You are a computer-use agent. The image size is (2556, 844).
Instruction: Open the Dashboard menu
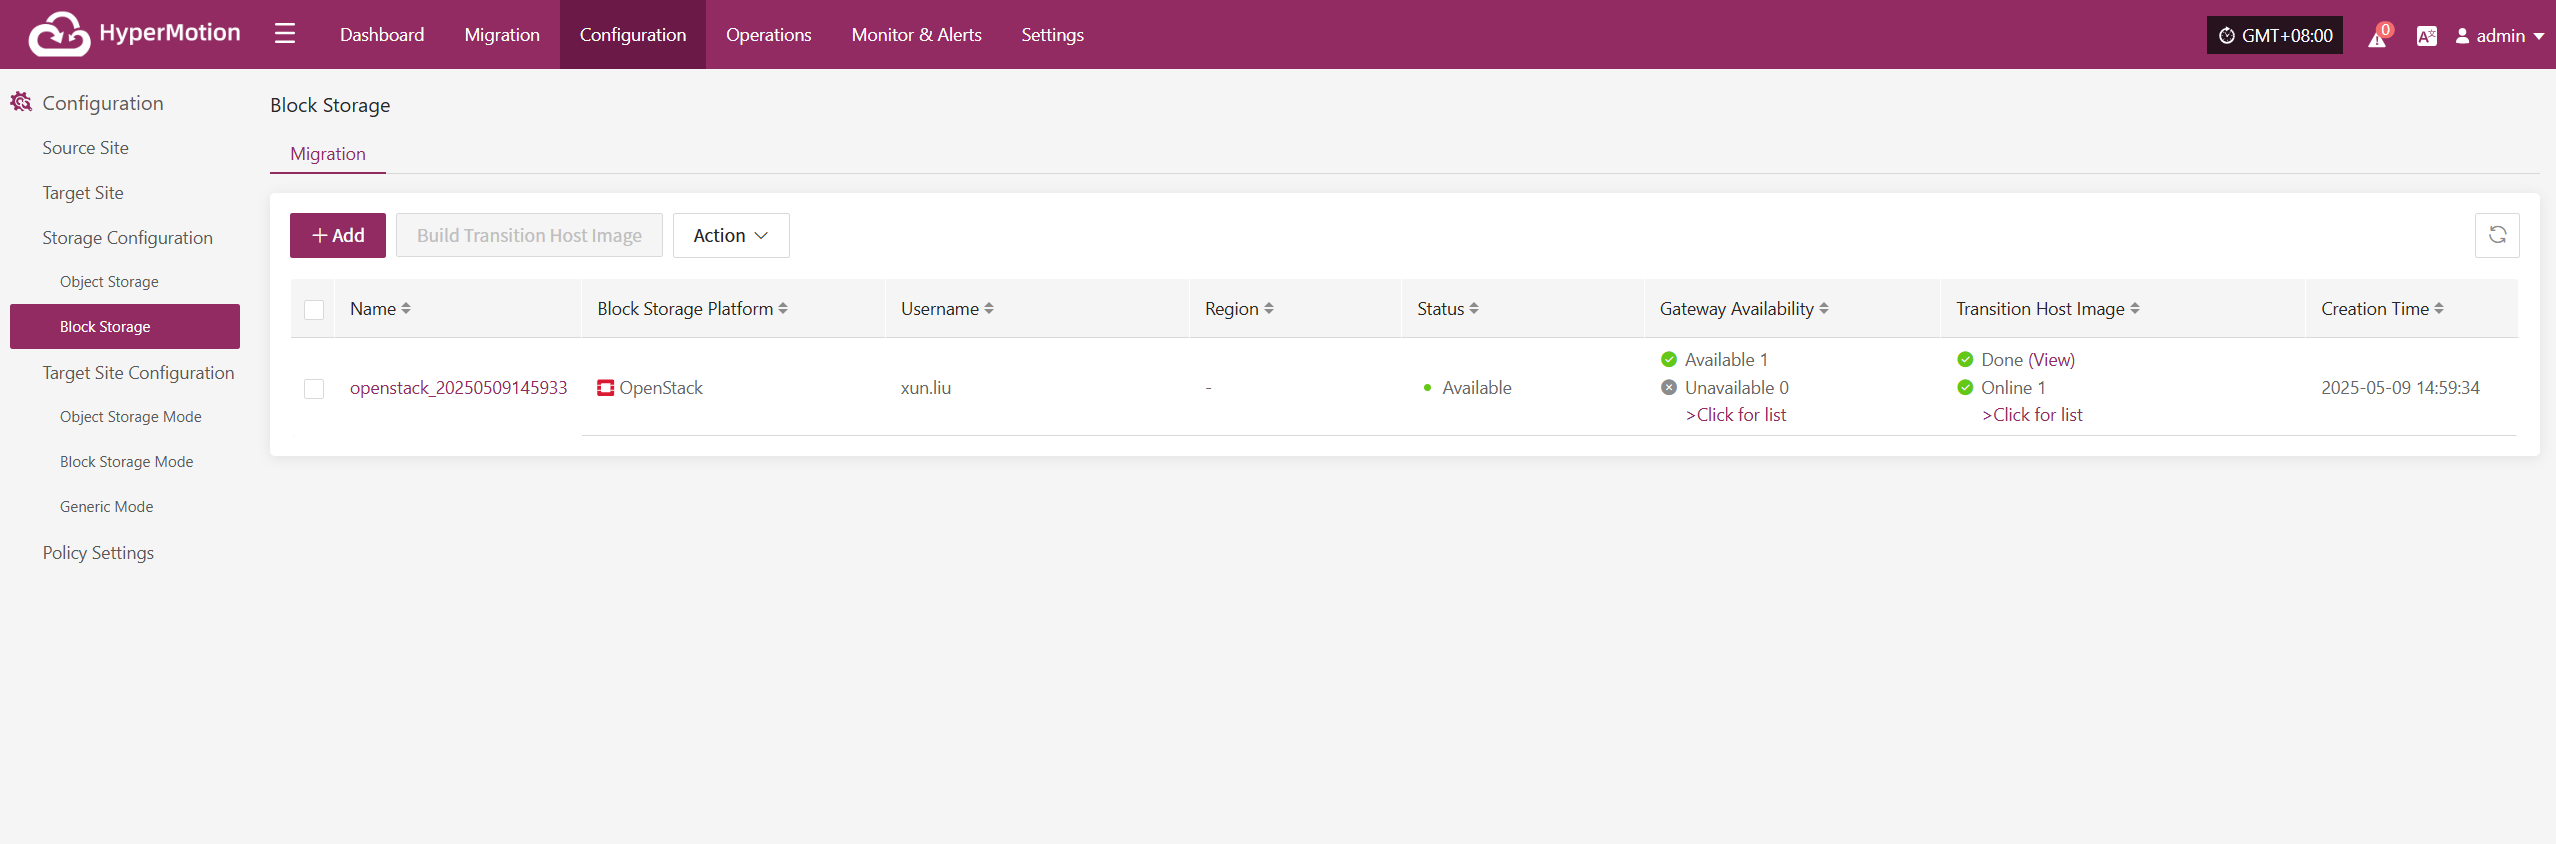tap(382, 34)
